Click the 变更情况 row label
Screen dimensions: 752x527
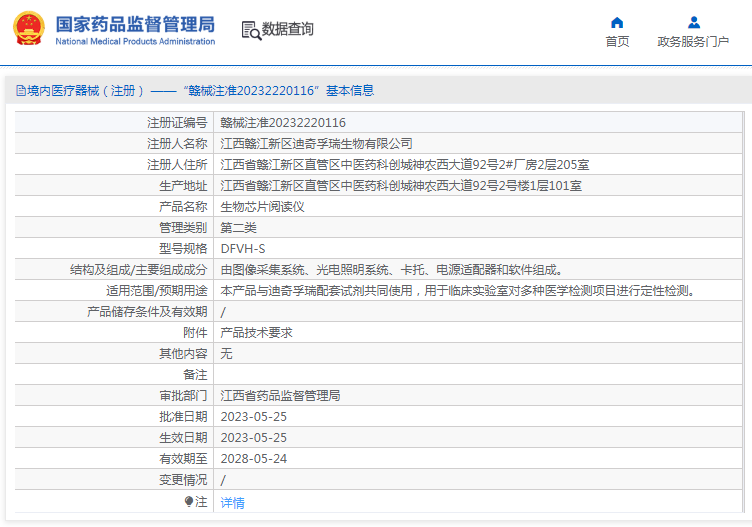(183, 480)
